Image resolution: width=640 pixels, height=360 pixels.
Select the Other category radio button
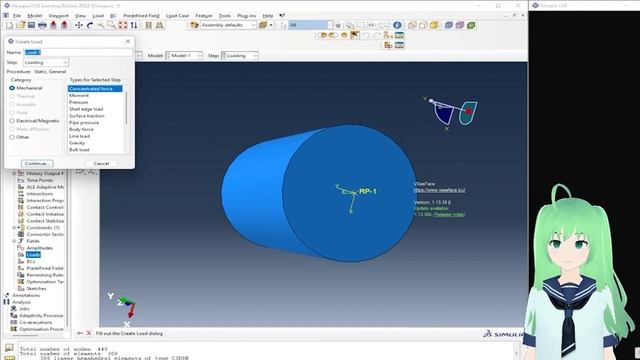[x=12, y=137]
